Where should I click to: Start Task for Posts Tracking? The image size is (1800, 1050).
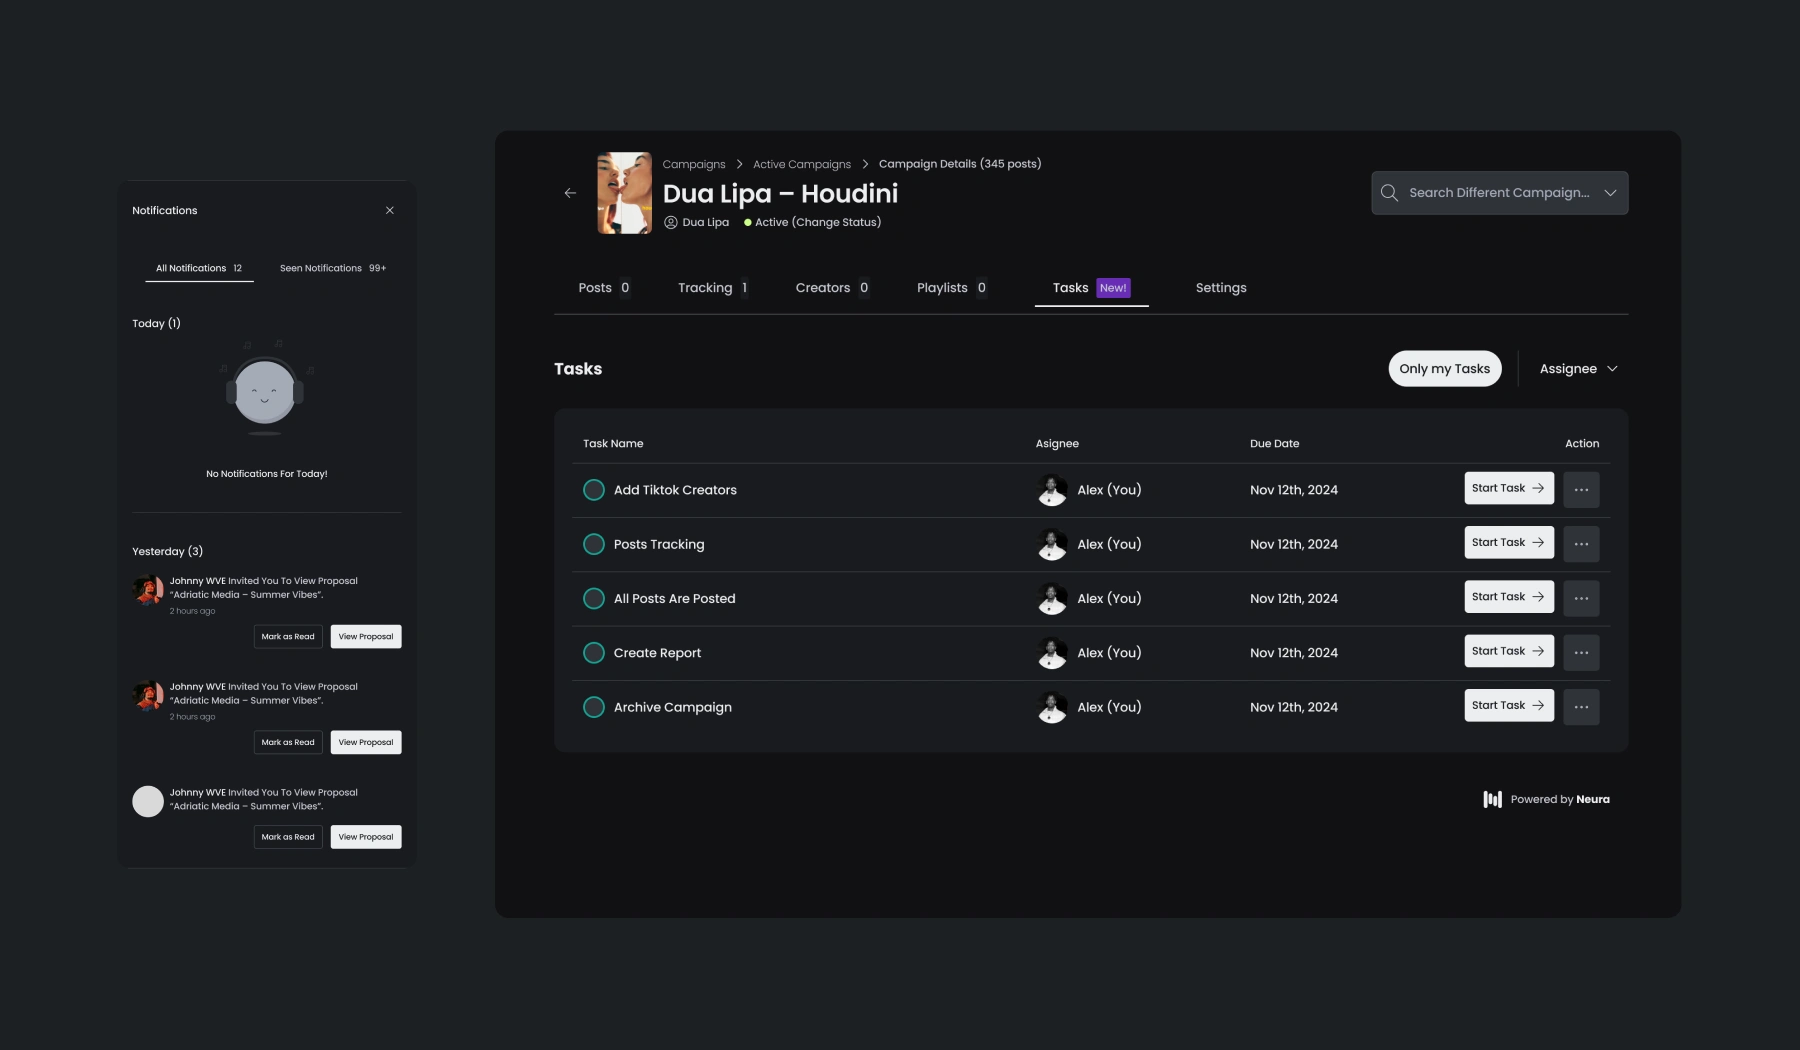[x=1509, y=542]
